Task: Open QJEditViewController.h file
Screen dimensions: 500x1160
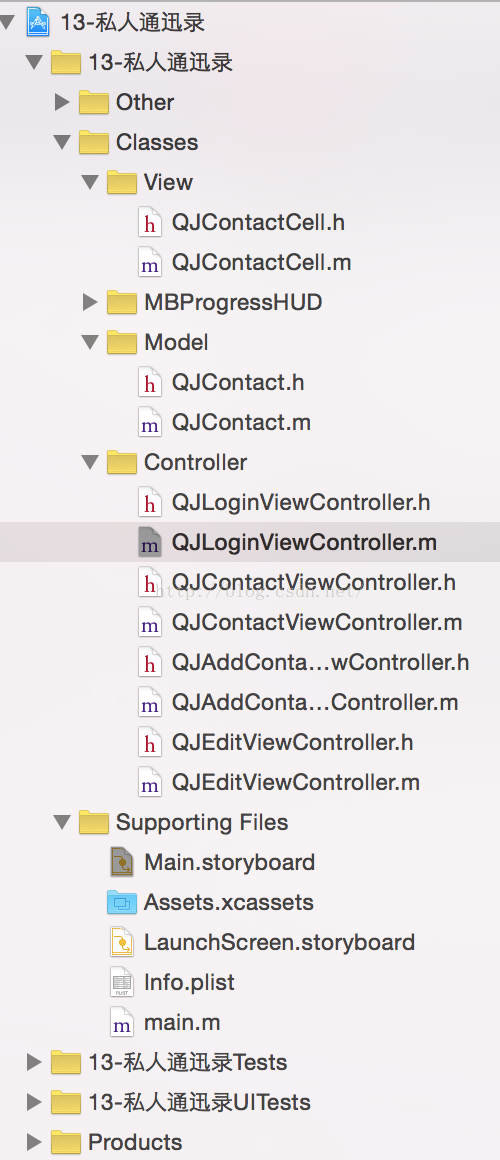Action: pyautogui.click(x=292, y=742)
